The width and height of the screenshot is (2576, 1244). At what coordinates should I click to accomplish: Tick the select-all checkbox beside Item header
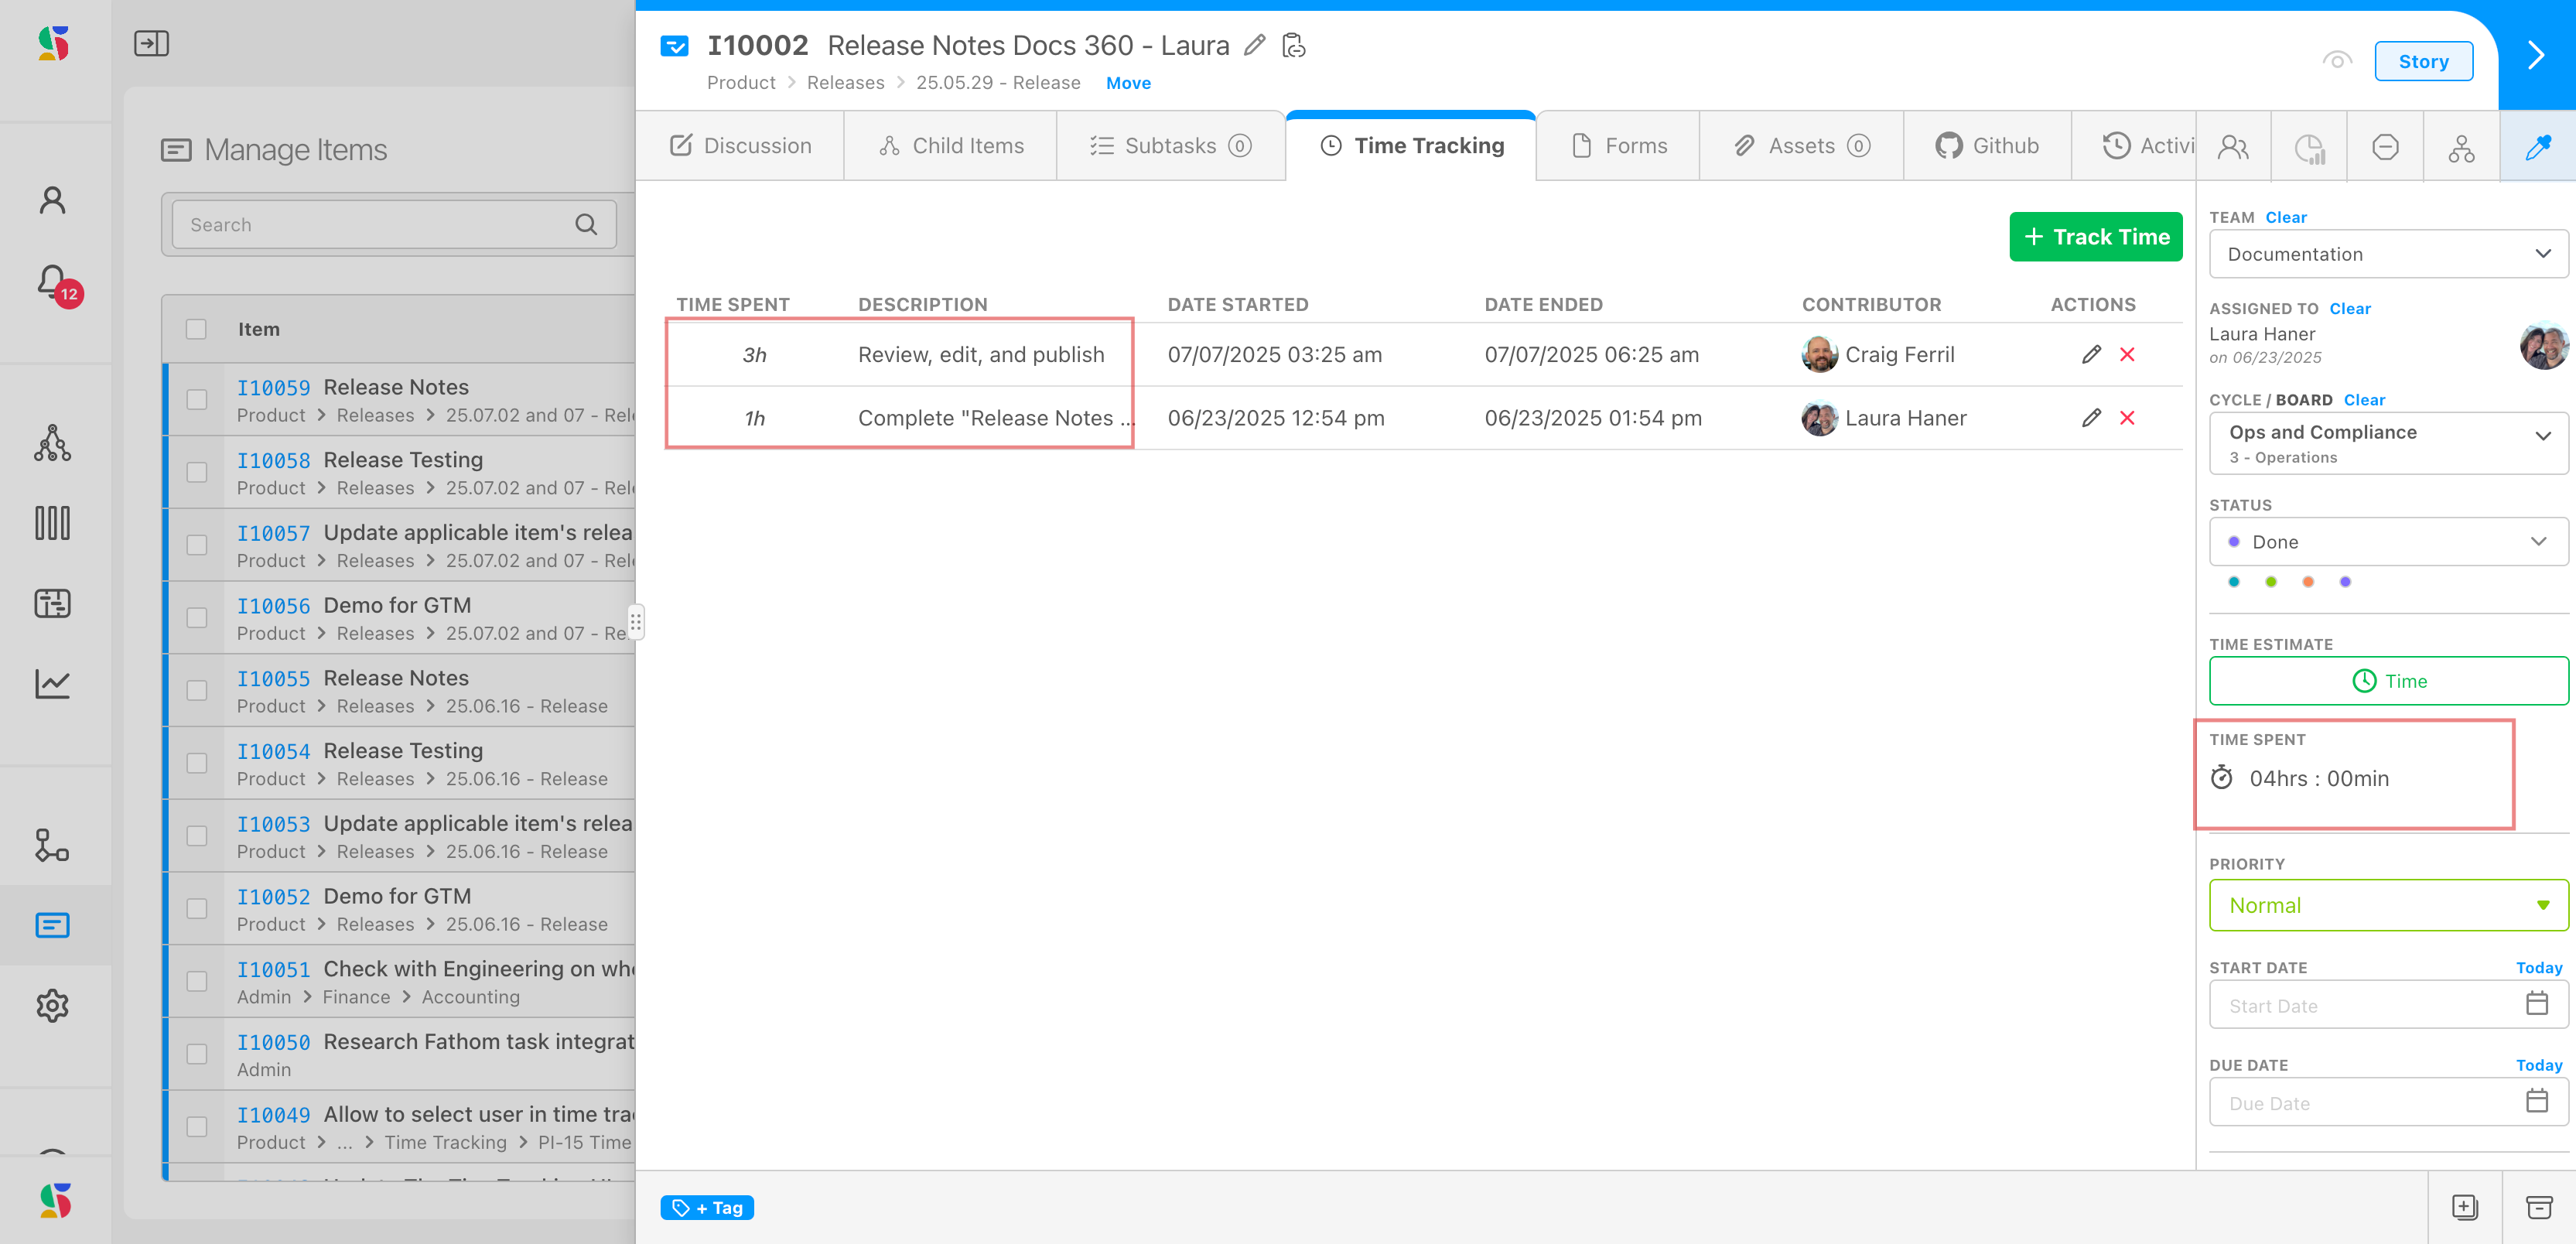pos(196,329)
